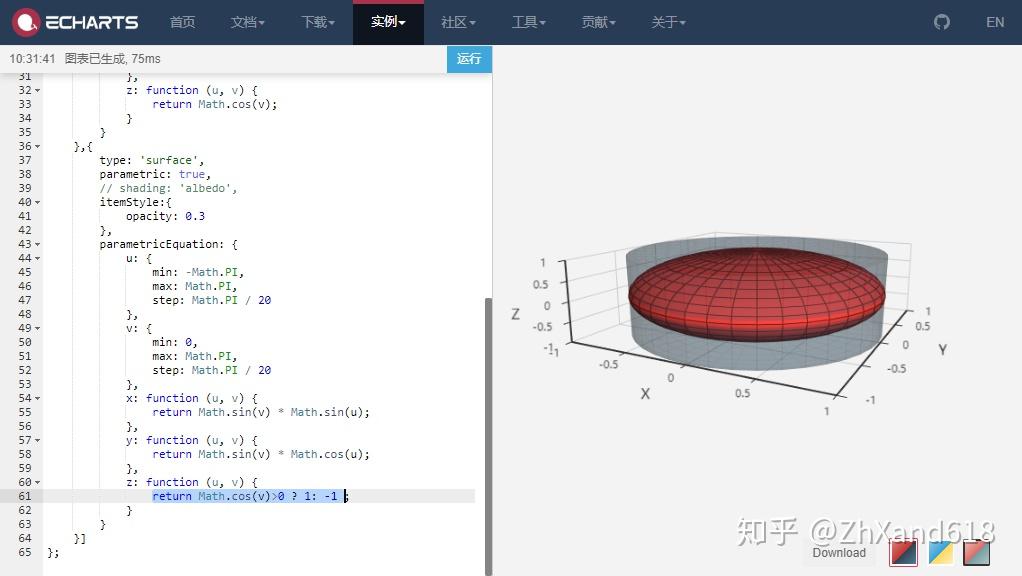This screenshot has height=576, width=1022.
Task: Open the 关于 dropdown menu
Action: click(667, 21)
